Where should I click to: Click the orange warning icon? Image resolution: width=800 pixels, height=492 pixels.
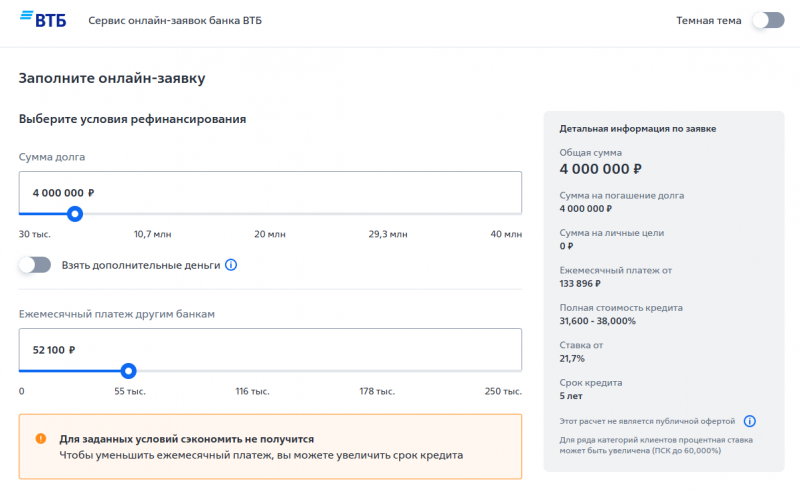(41, 438)
